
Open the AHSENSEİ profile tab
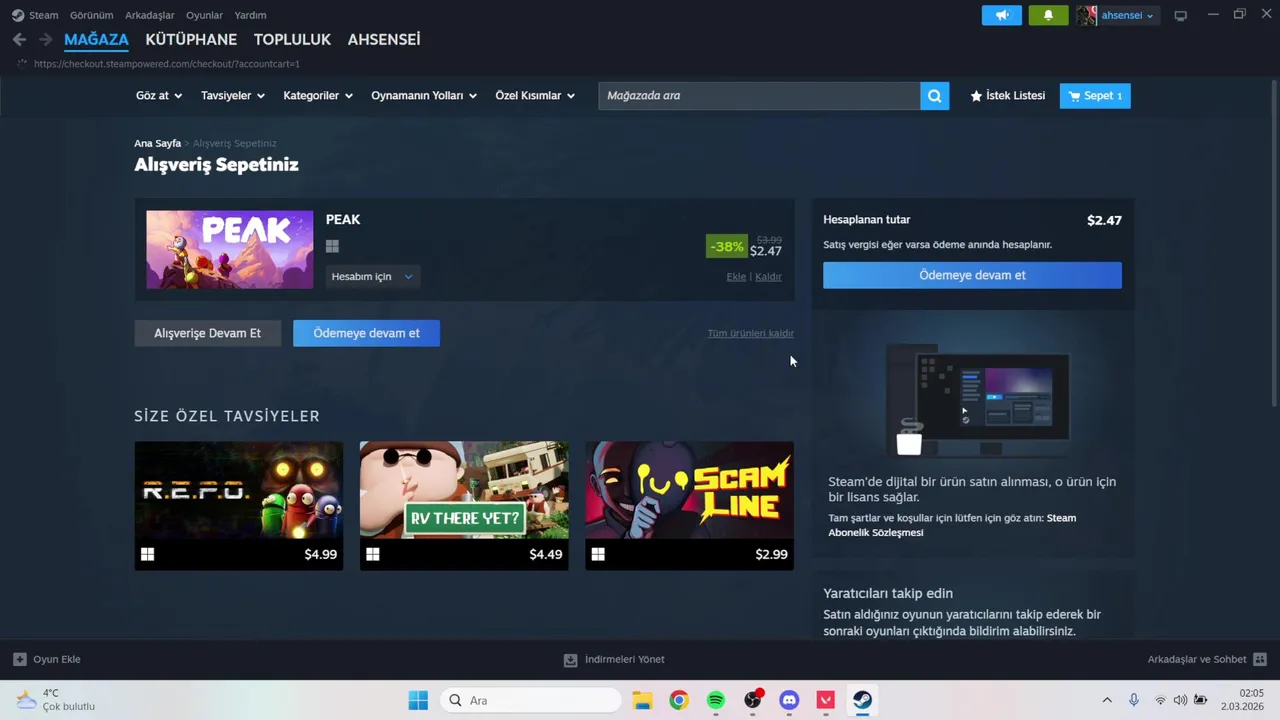[384, 39]
